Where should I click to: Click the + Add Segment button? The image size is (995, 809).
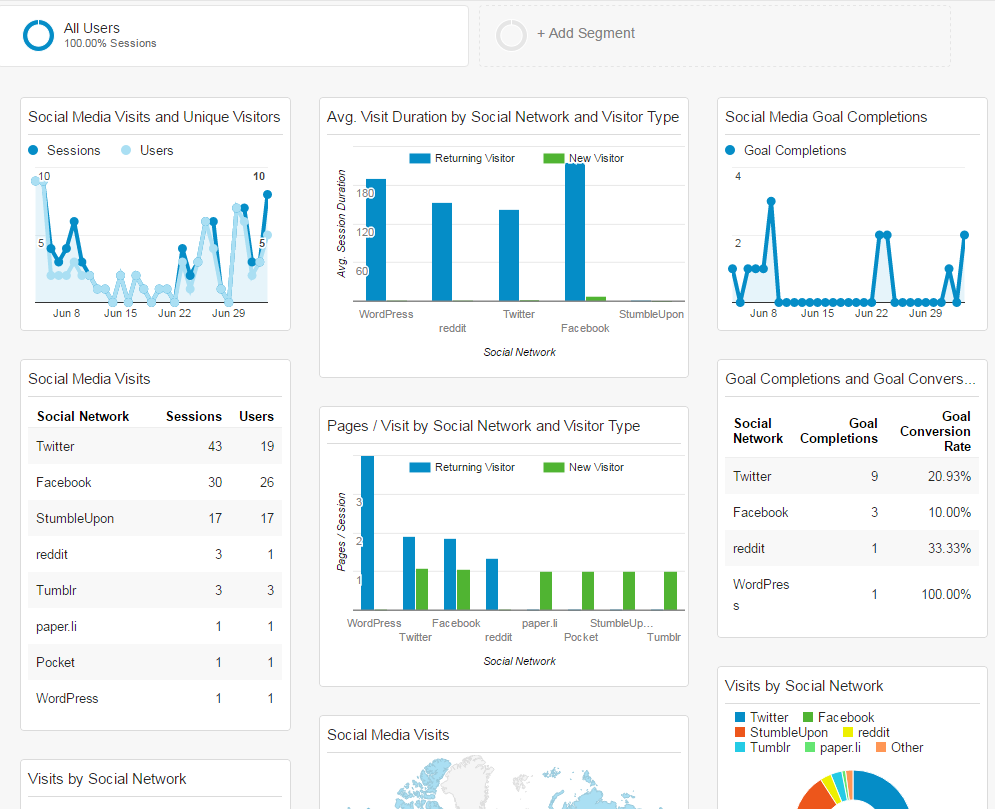click(x=587, y=33)
